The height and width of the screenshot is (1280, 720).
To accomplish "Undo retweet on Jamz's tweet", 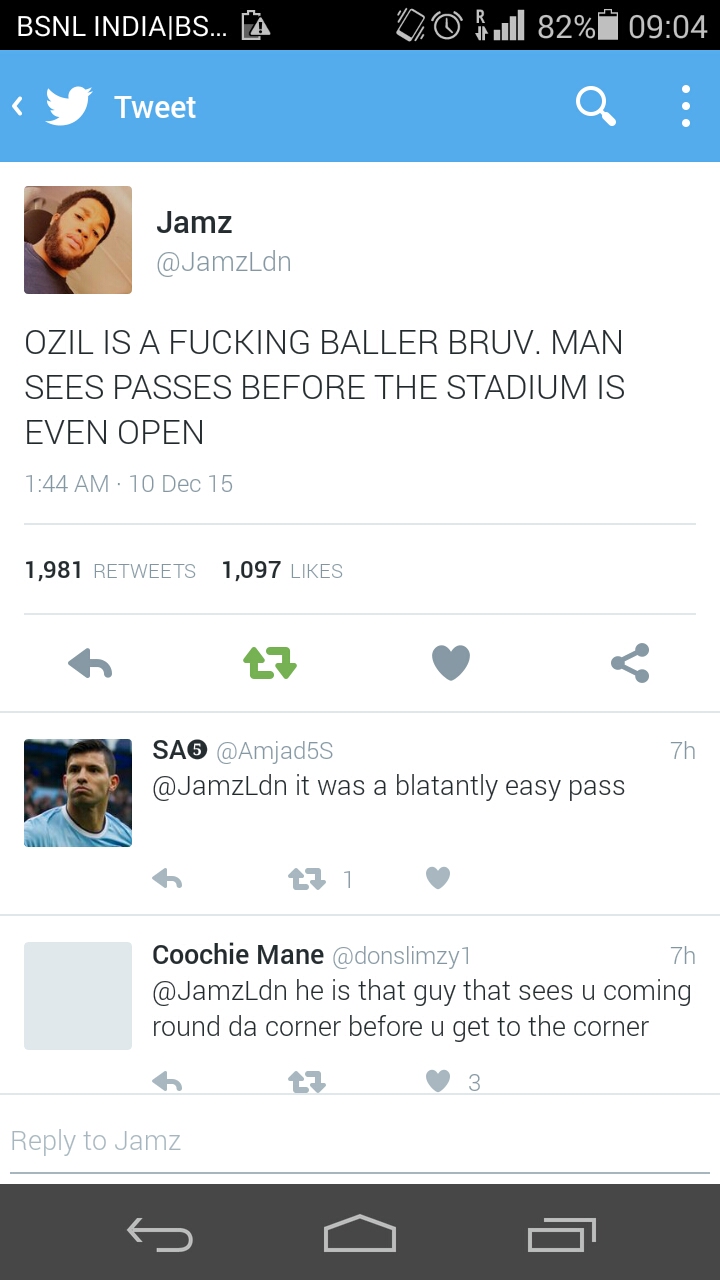I will click(270, 663).
